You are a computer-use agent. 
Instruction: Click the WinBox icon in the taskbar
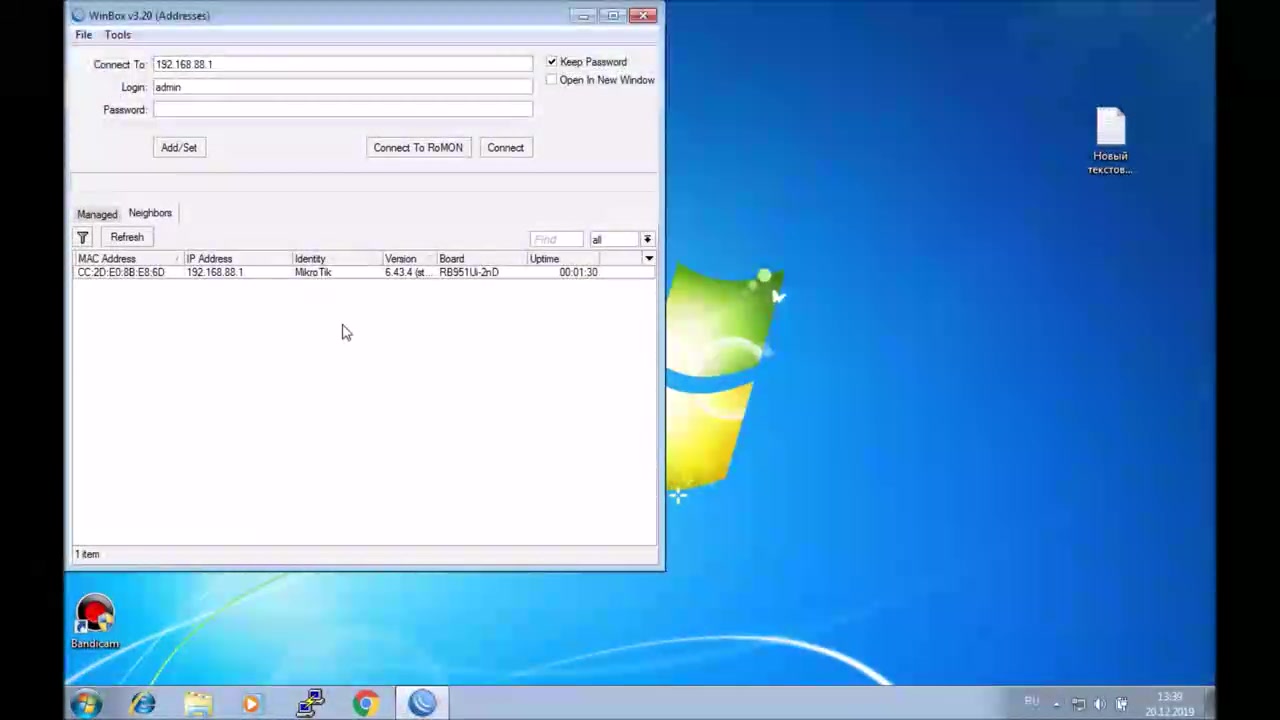(422, 704)
